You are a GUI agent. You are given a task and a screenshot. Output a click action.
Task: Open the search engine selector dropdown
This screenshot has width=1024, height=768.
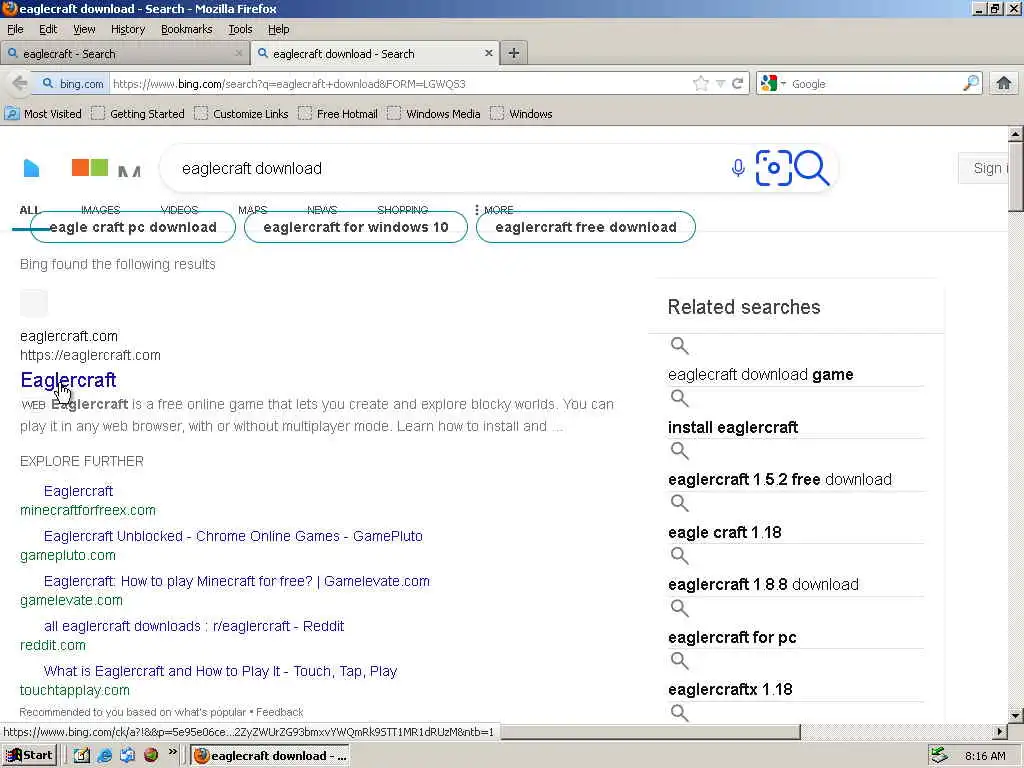tap(773, 84)
